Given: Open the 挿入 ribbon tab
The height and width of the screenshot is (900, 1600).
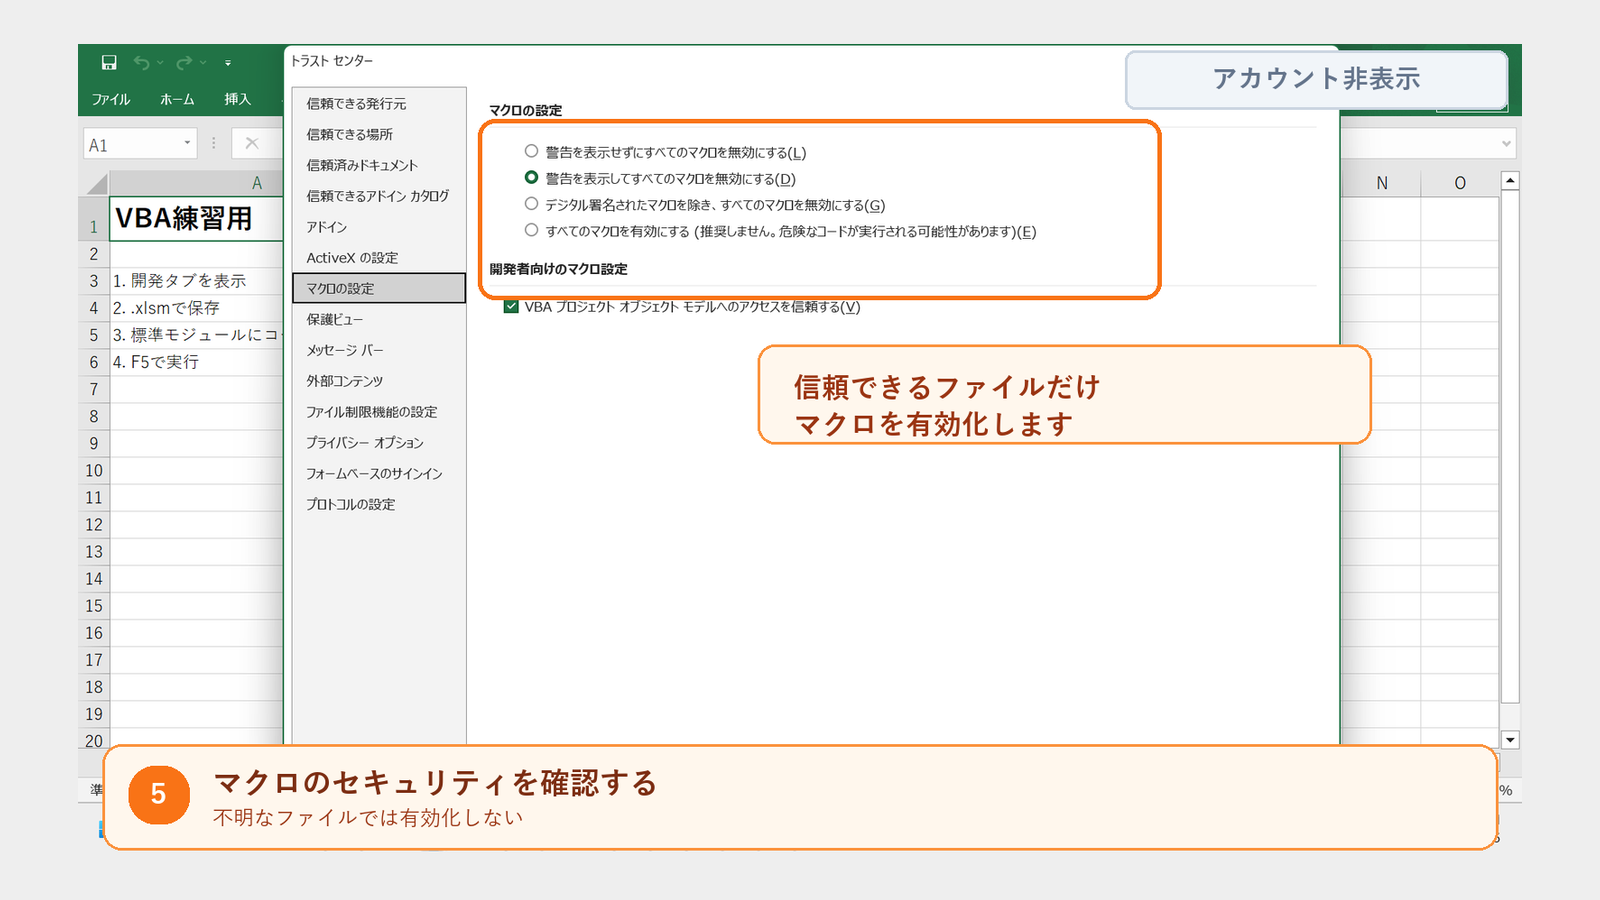Looking at the screenshot, I should coord(237,99).
